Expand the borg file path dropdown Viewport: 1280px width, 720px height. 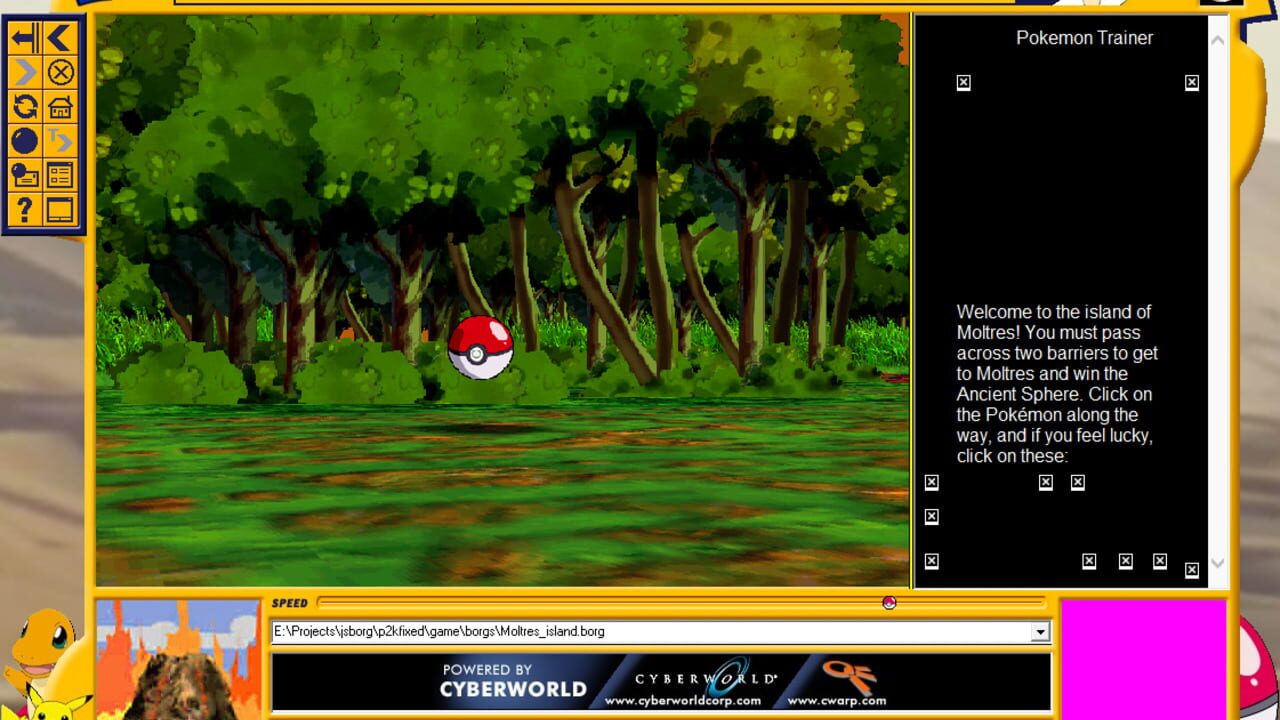click(x=1040, y=632)
